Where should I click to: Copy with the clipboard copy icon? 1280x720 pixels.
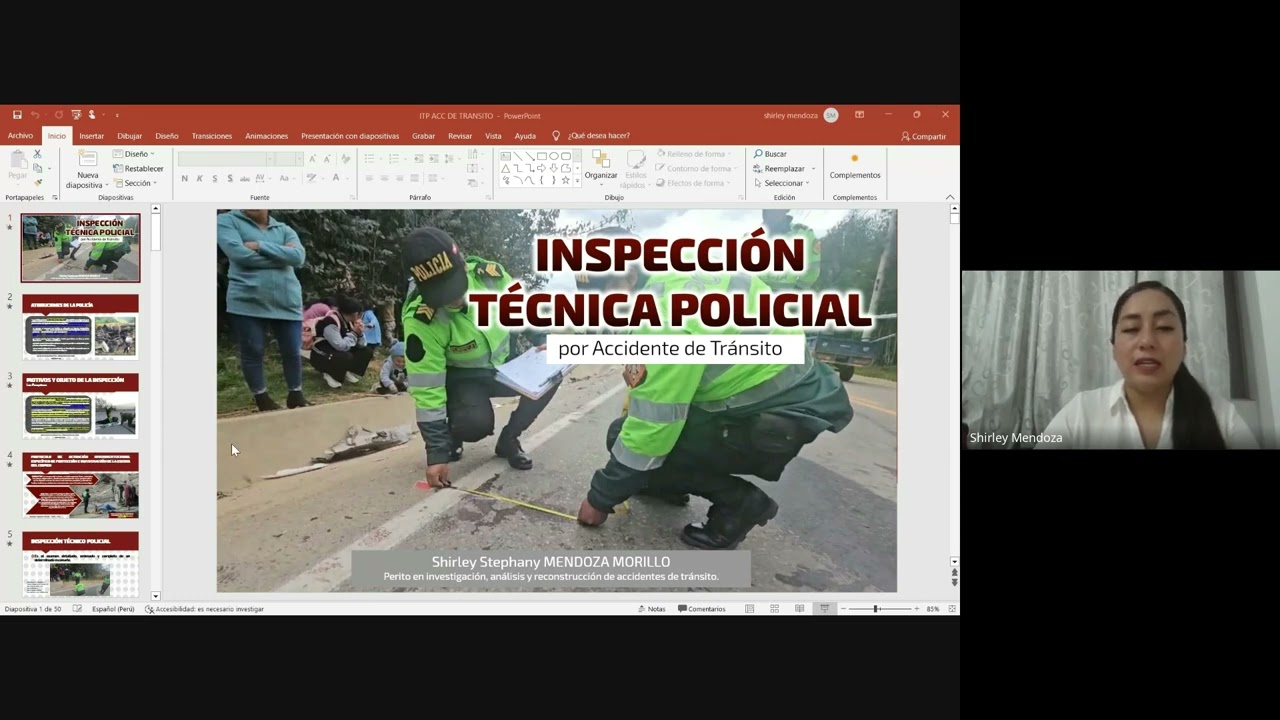coord(37,168)
